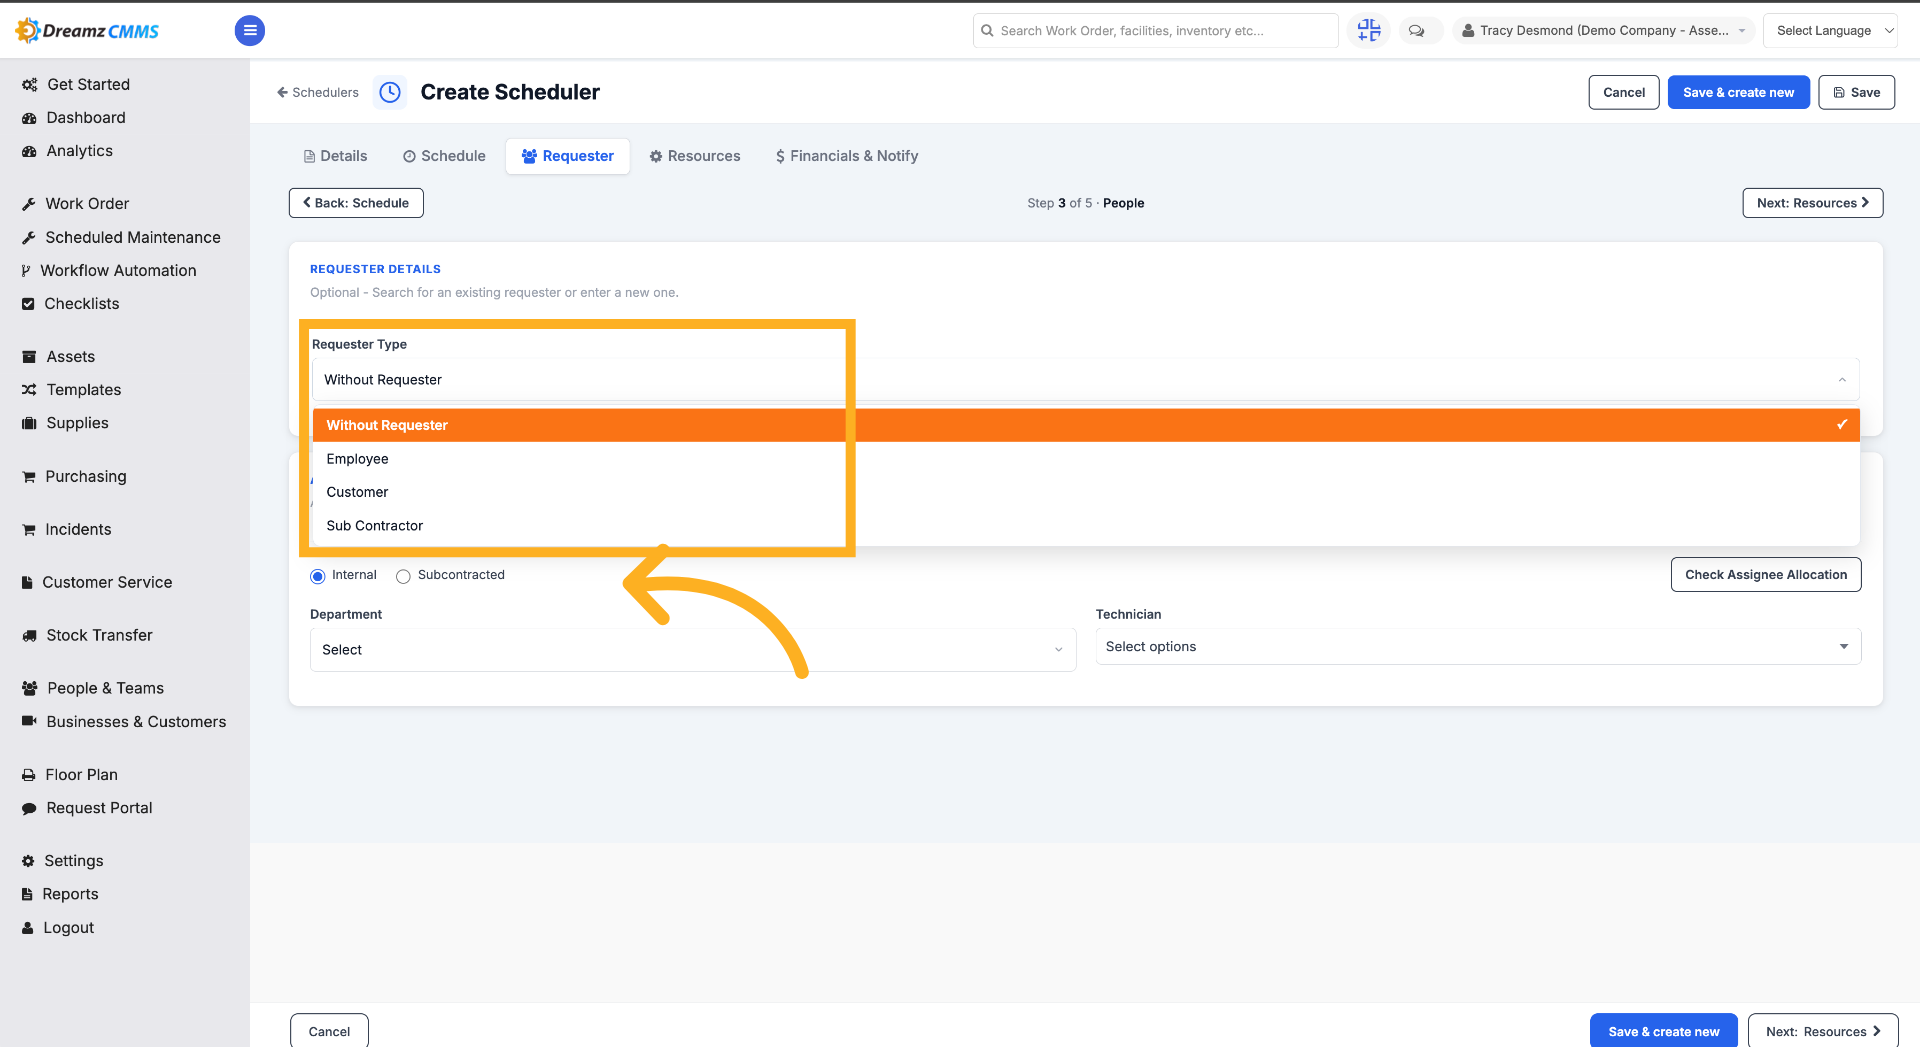Click the Analytics icon in sidebar
Viewport: 1920px width, 1047px height.
[x=29, y=151]
